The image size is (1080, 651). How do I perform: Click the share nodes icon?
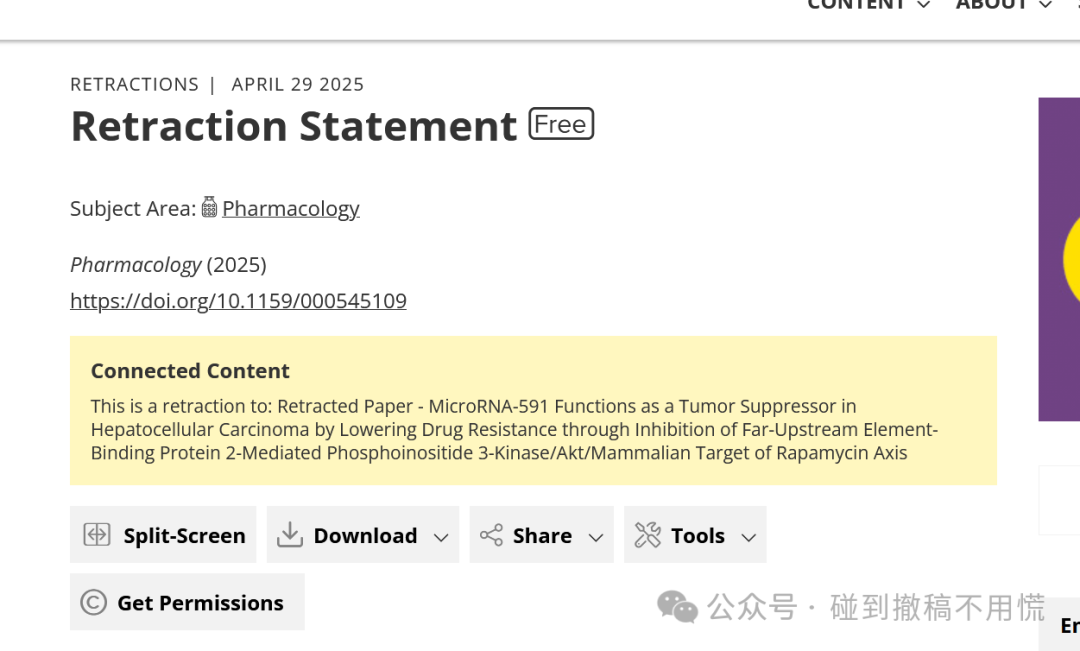[491, 535]
